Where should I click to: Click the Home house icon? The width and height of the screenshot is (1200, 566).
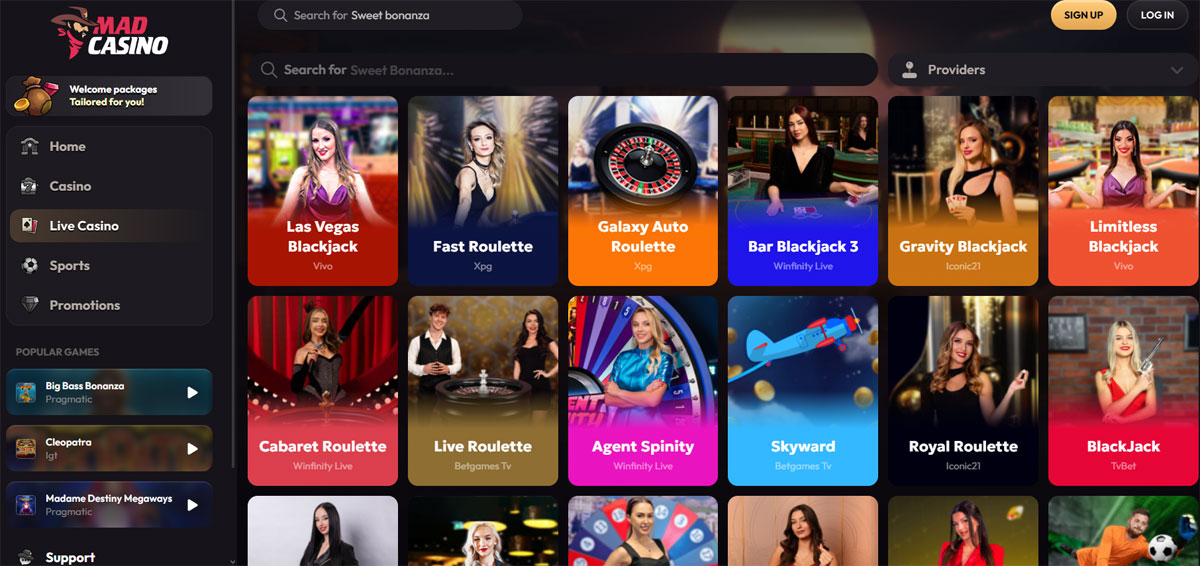click(x=29, y=146)
